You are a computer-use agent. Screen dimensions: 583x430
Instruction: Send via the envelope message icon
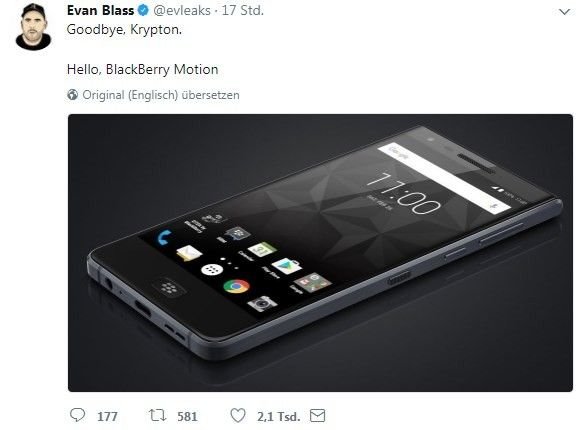pos(318,416)
